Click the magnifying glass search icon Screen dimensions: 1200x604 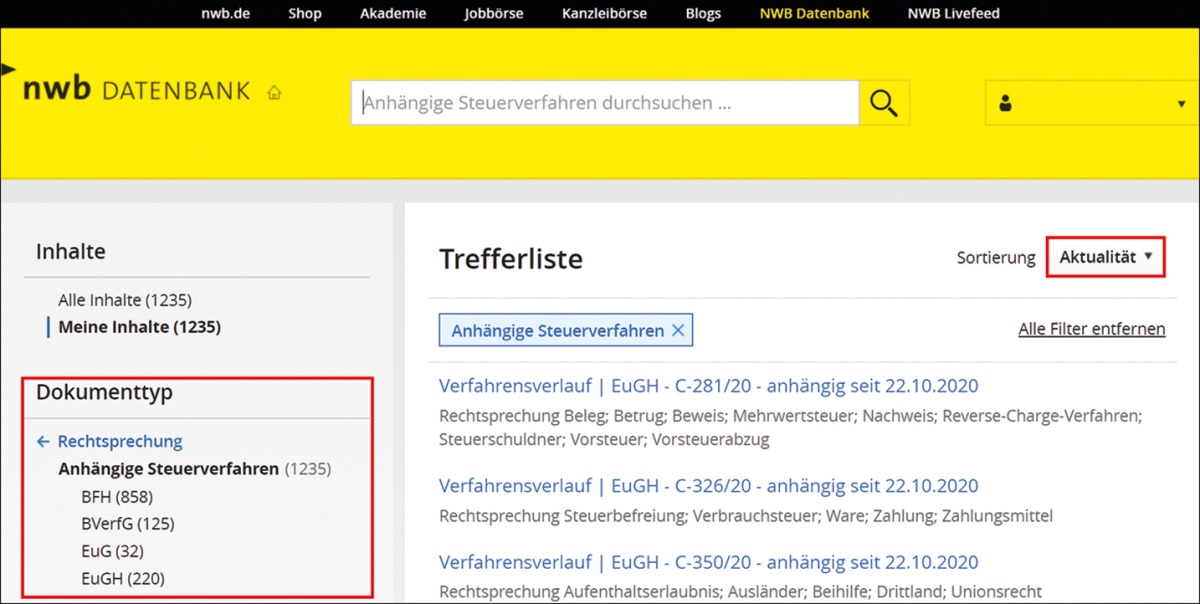tap(884, 102)
